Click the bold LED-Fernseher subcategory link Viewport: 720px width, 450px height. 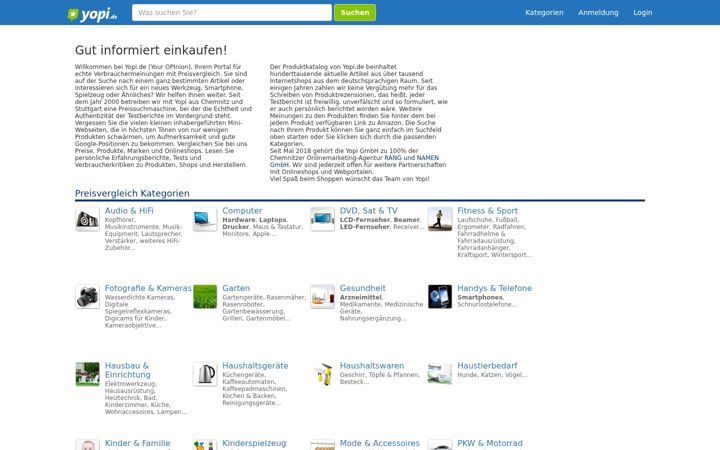(365, 227)
